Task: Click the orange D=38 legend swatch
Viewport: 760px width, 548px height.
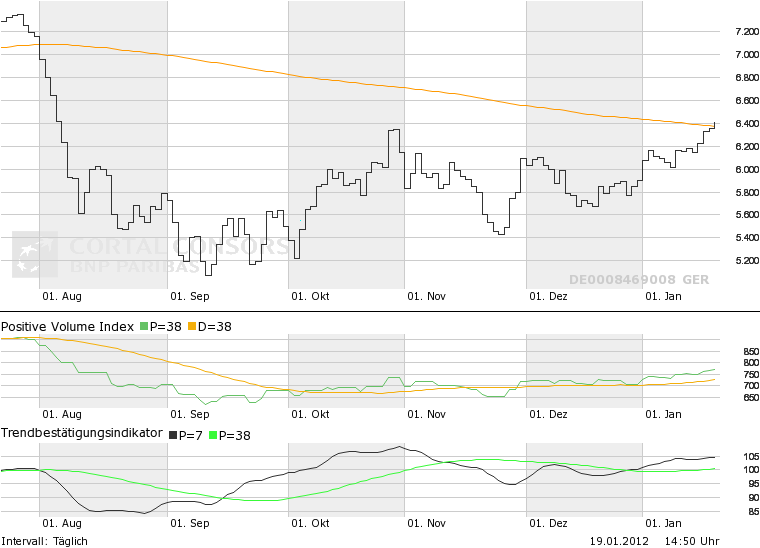Action: click(192, 327)
